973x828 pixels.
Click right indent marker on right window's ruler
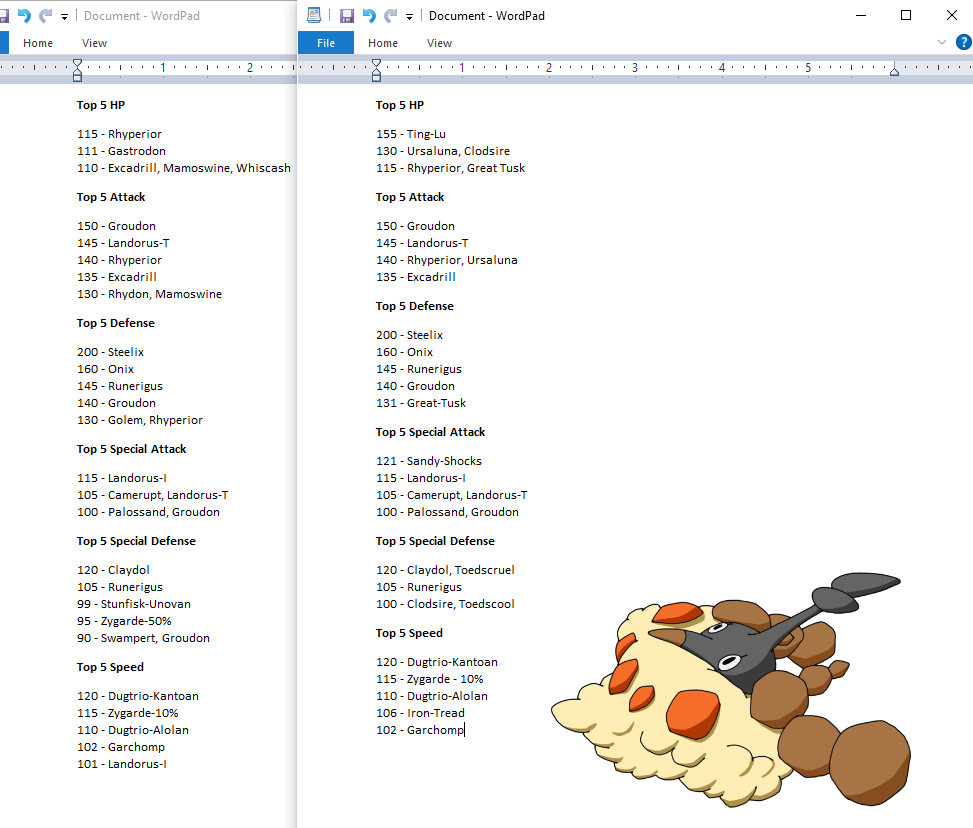tap(894, 72)
